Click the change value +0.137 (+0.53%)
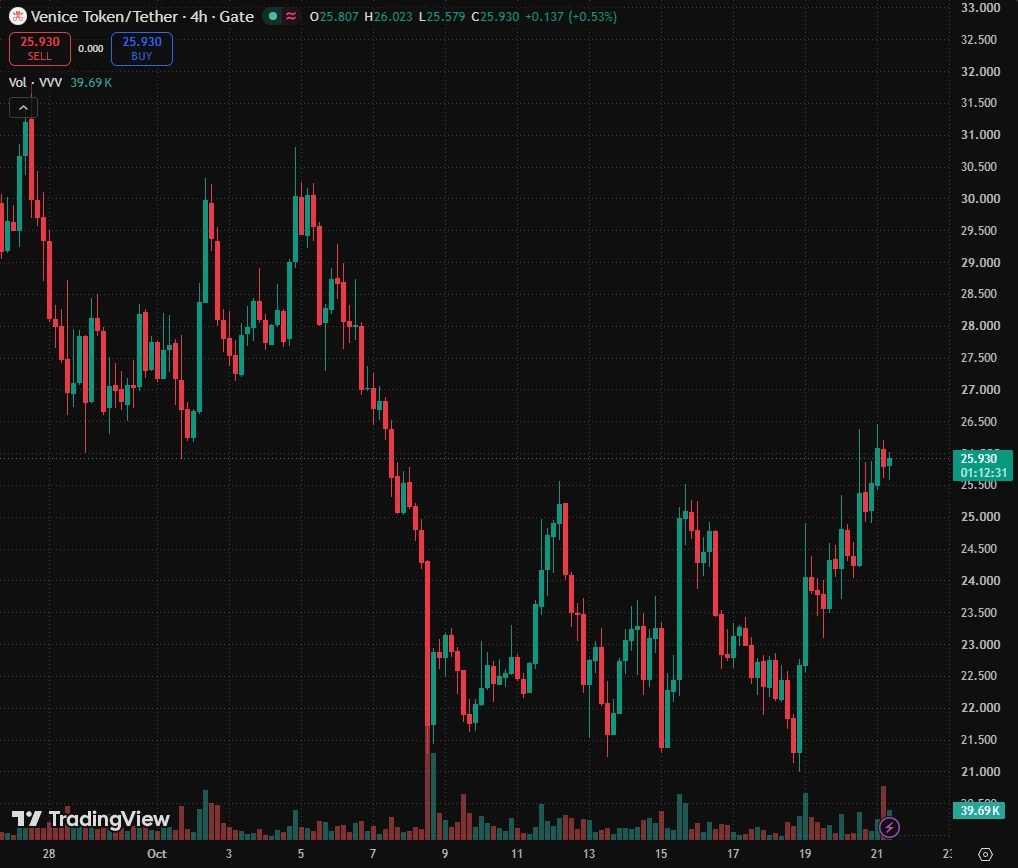Viewport: 1018px width, 868px height. point(570,16)
